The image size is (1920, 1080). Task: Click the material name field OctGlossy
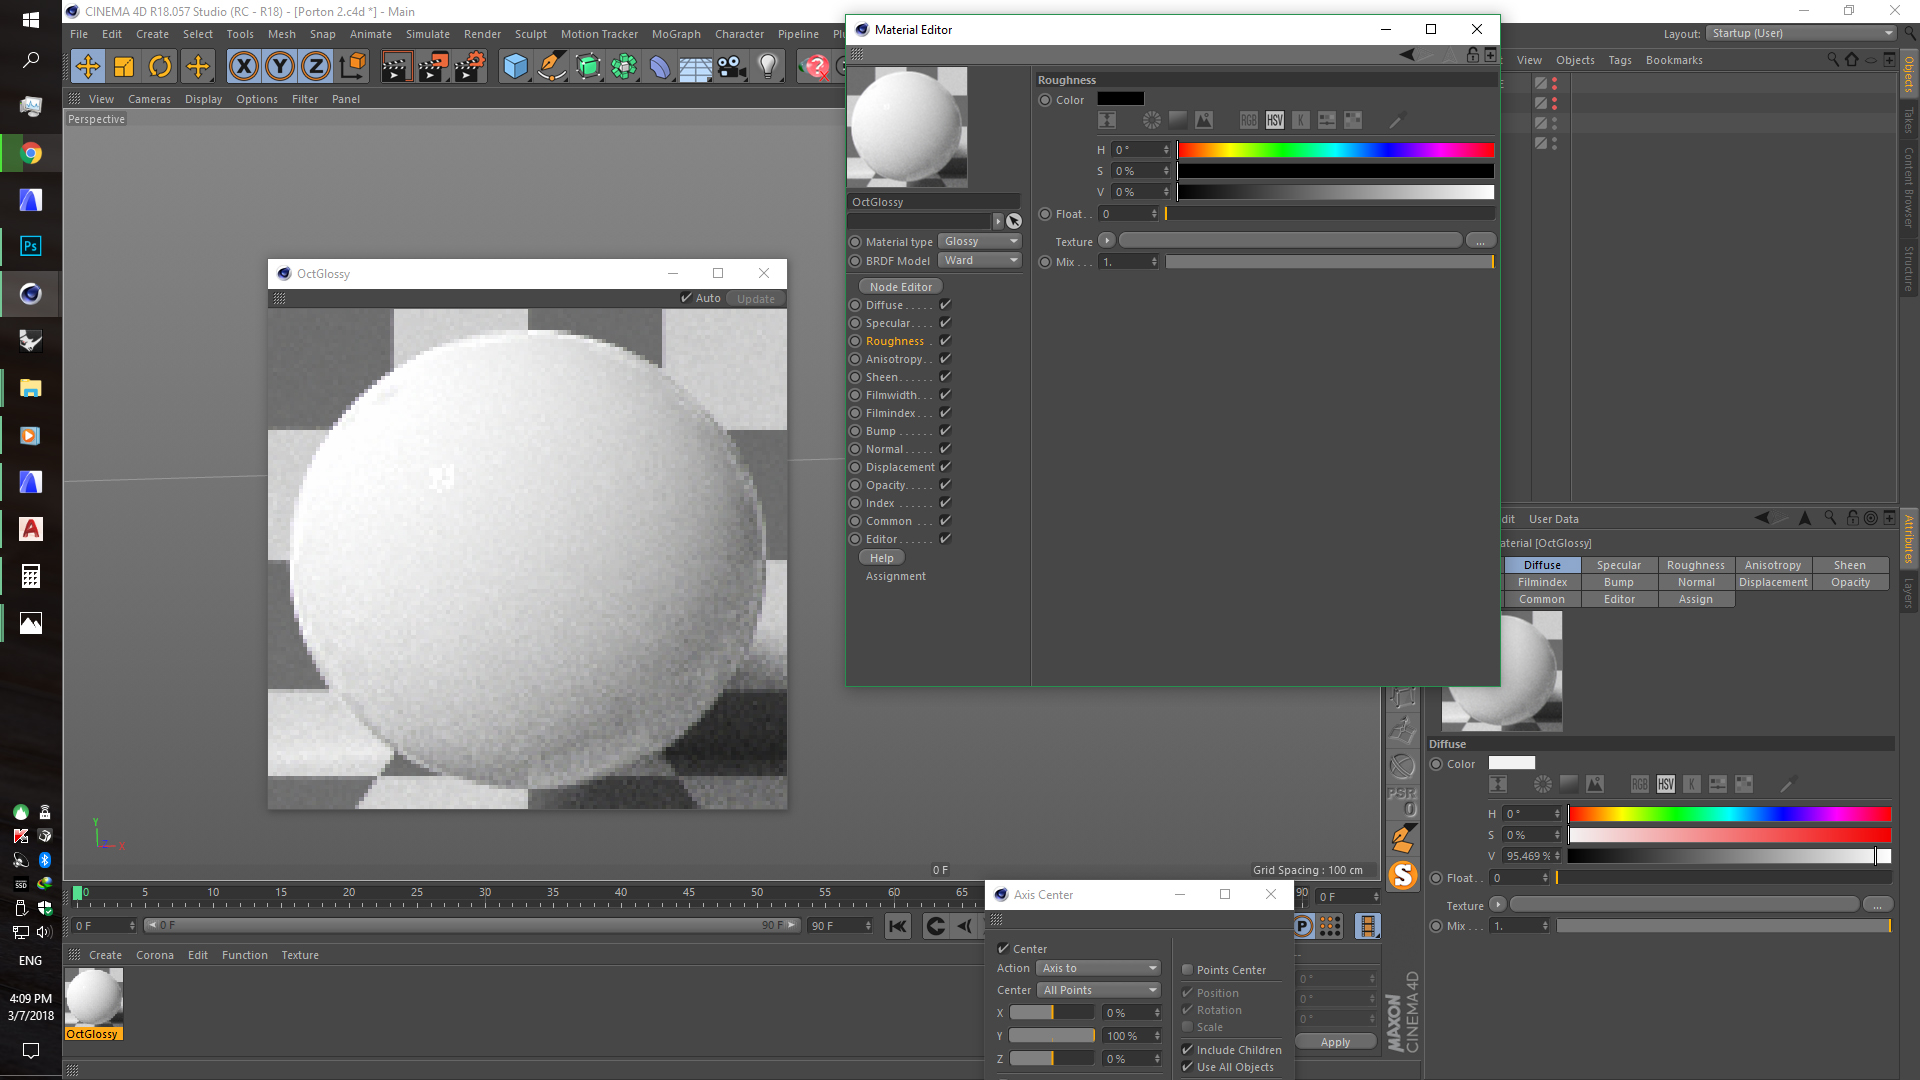click(x=932, y=202)
